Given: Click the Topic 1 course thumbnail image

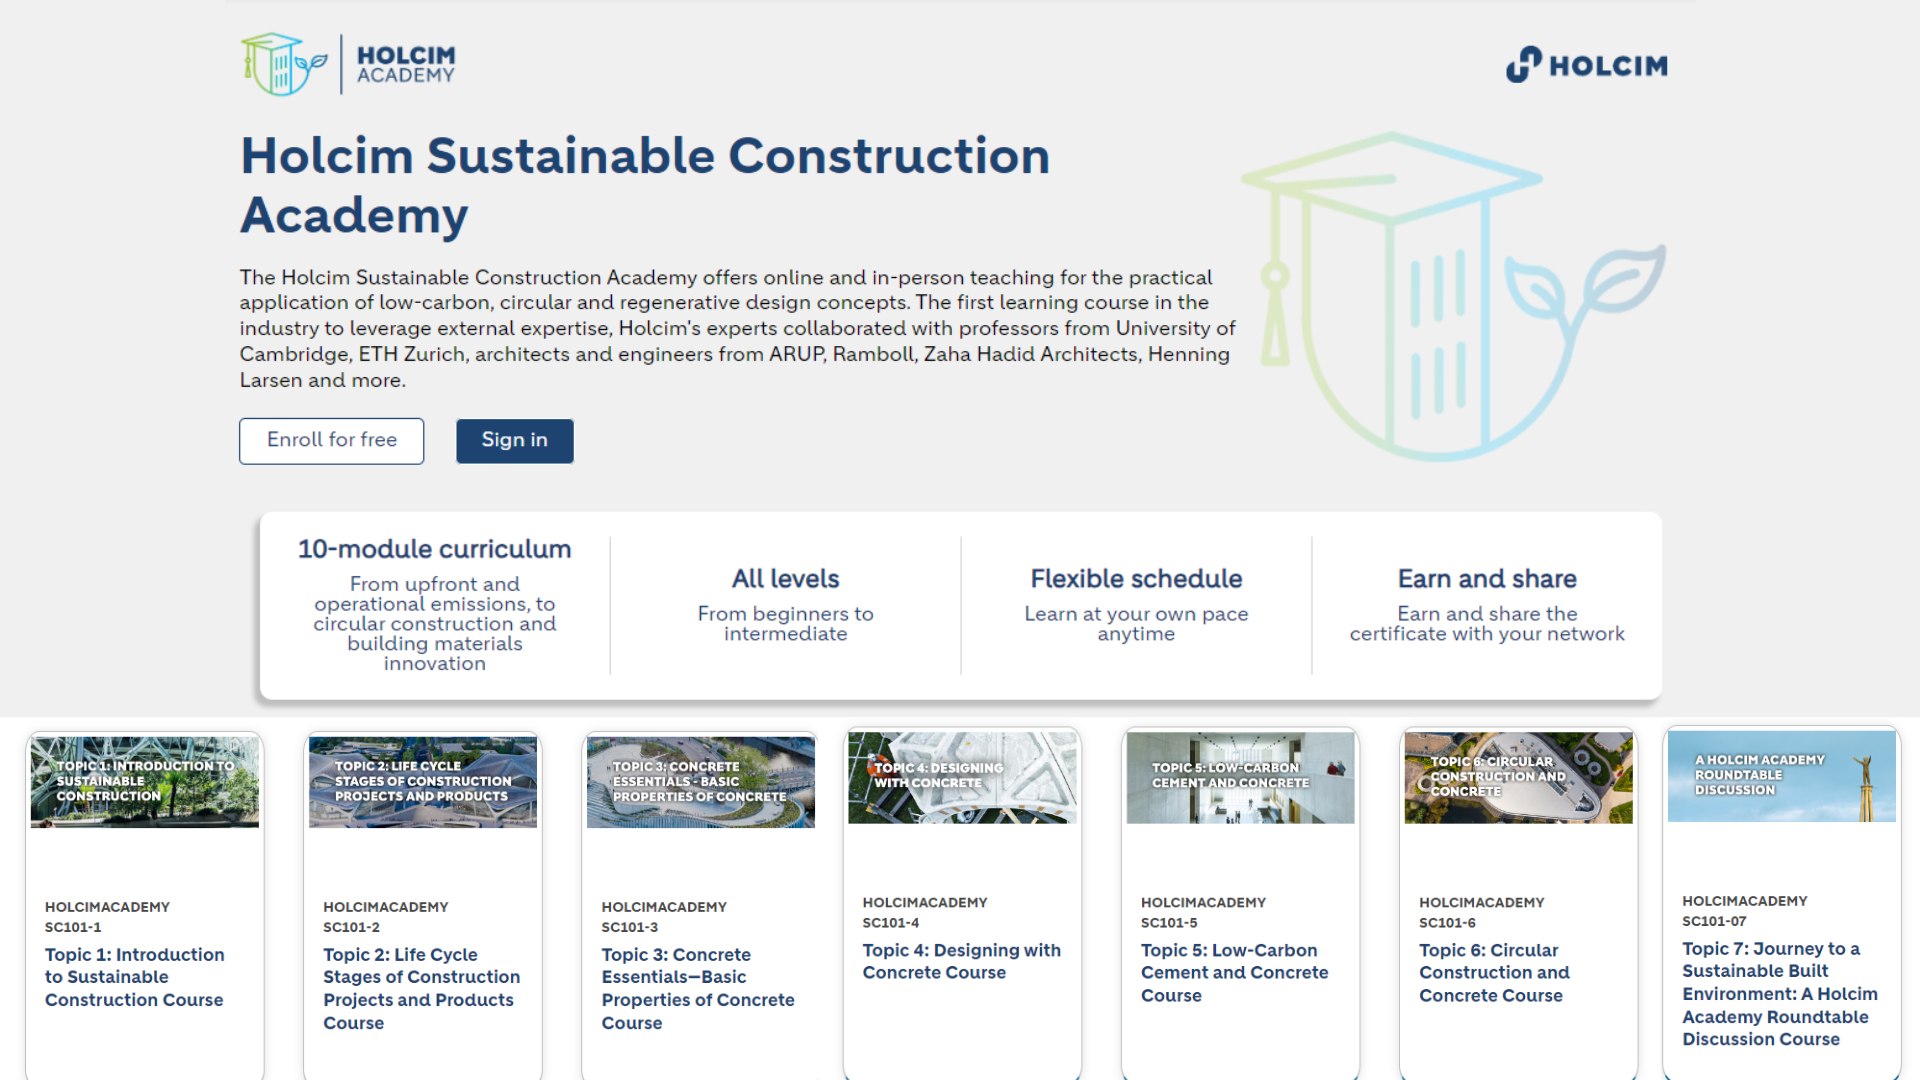Looking at the screenshot, I should click(x=144, y=781).
